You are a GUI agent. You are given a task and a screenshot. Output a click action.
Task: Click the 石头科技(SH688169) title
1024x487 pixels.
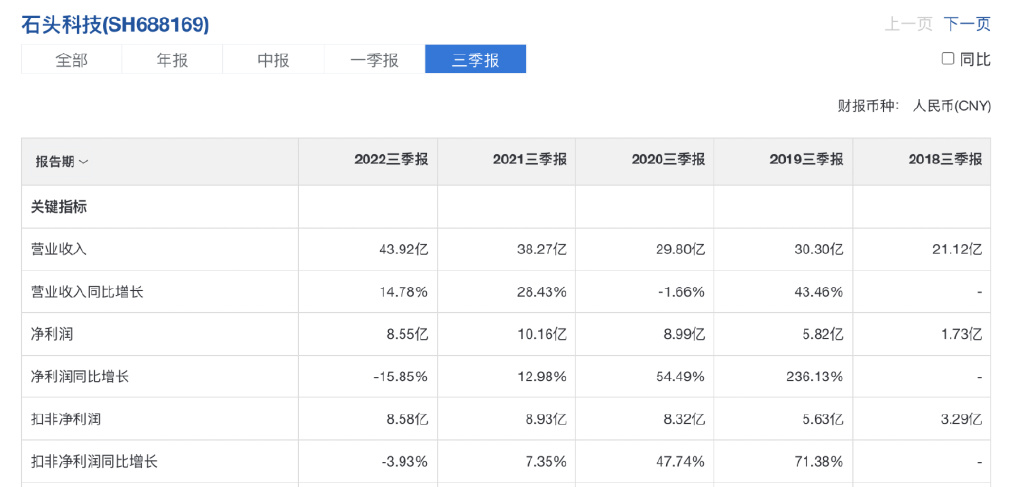(x=116, y=25)
